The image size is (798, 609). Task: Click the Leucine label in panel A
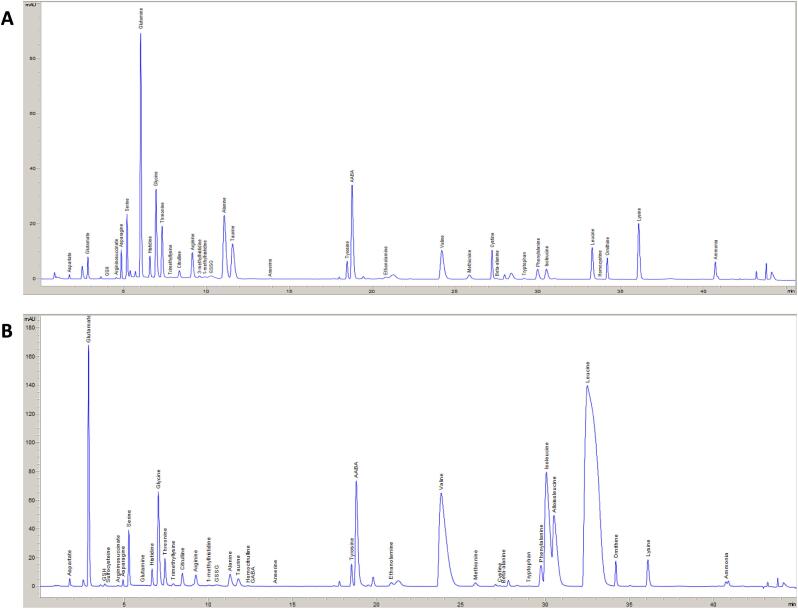click(x=592, y=237)
